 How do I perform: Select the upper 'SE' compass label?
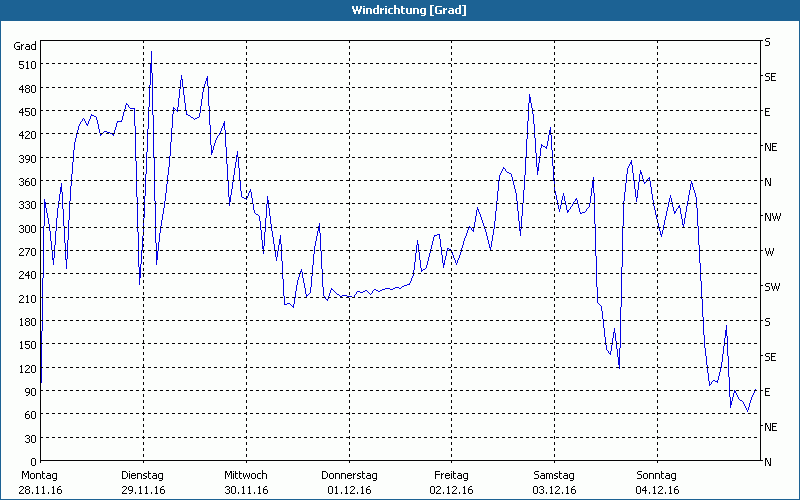[770, 77]
